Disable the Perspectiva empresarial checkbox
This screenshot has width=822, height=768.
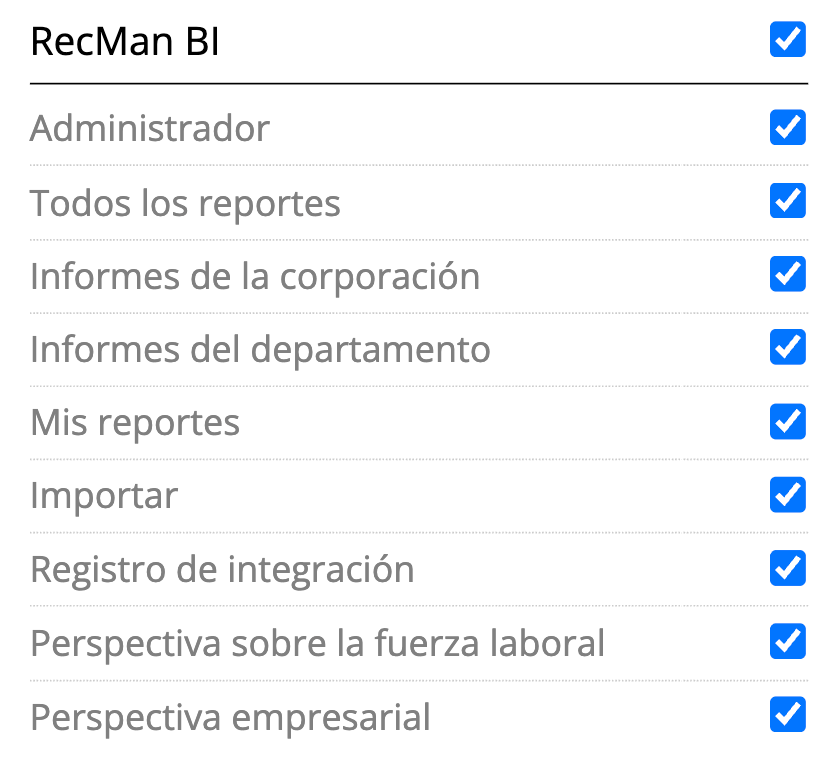point(787,715)
